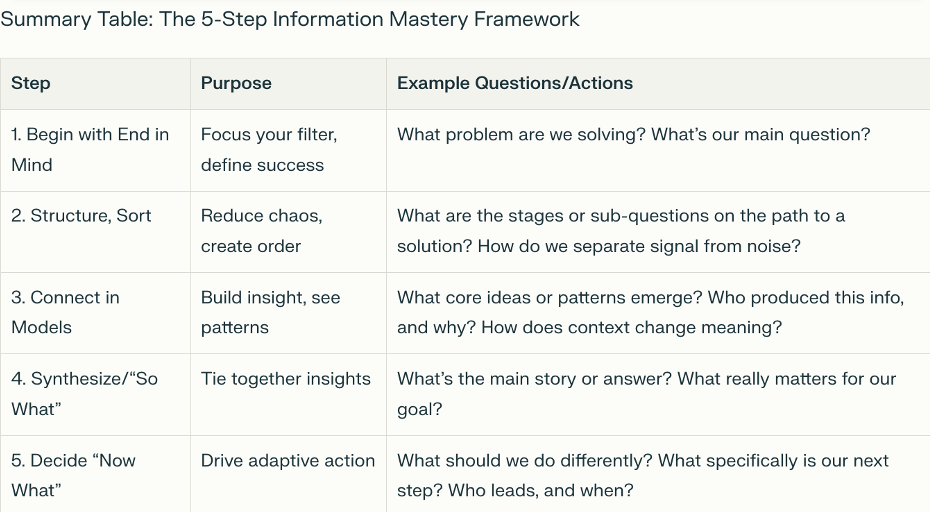Select the '1. Begin with End in Mind' cell

pos(90,149)
